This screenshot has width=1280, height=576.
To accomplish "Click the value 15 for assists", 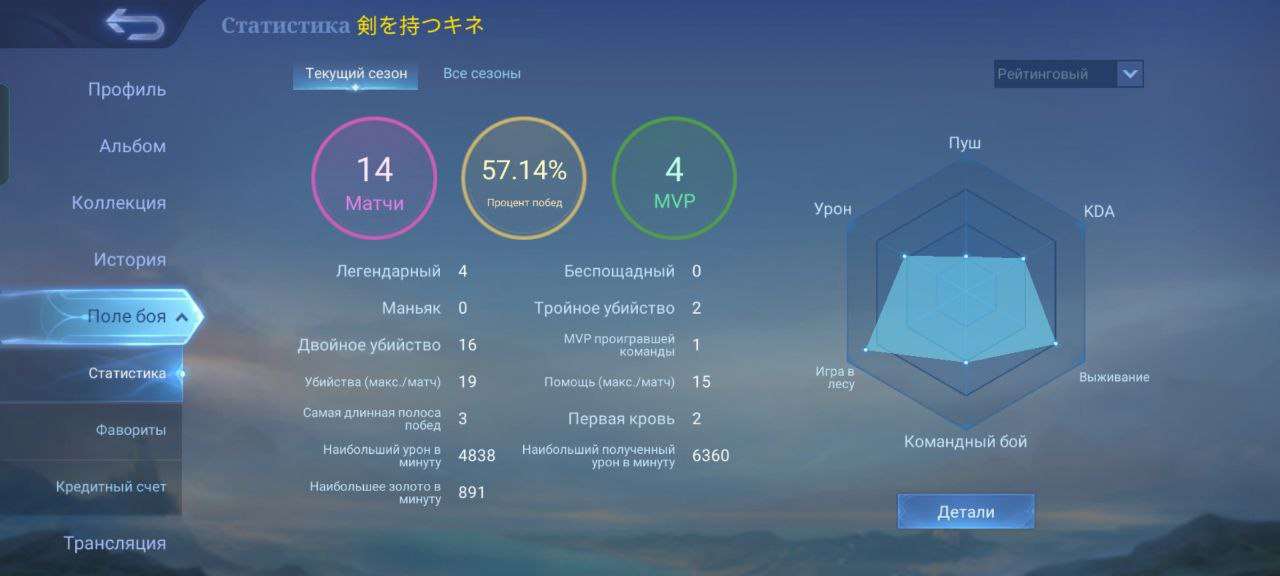I will (701, 382).
